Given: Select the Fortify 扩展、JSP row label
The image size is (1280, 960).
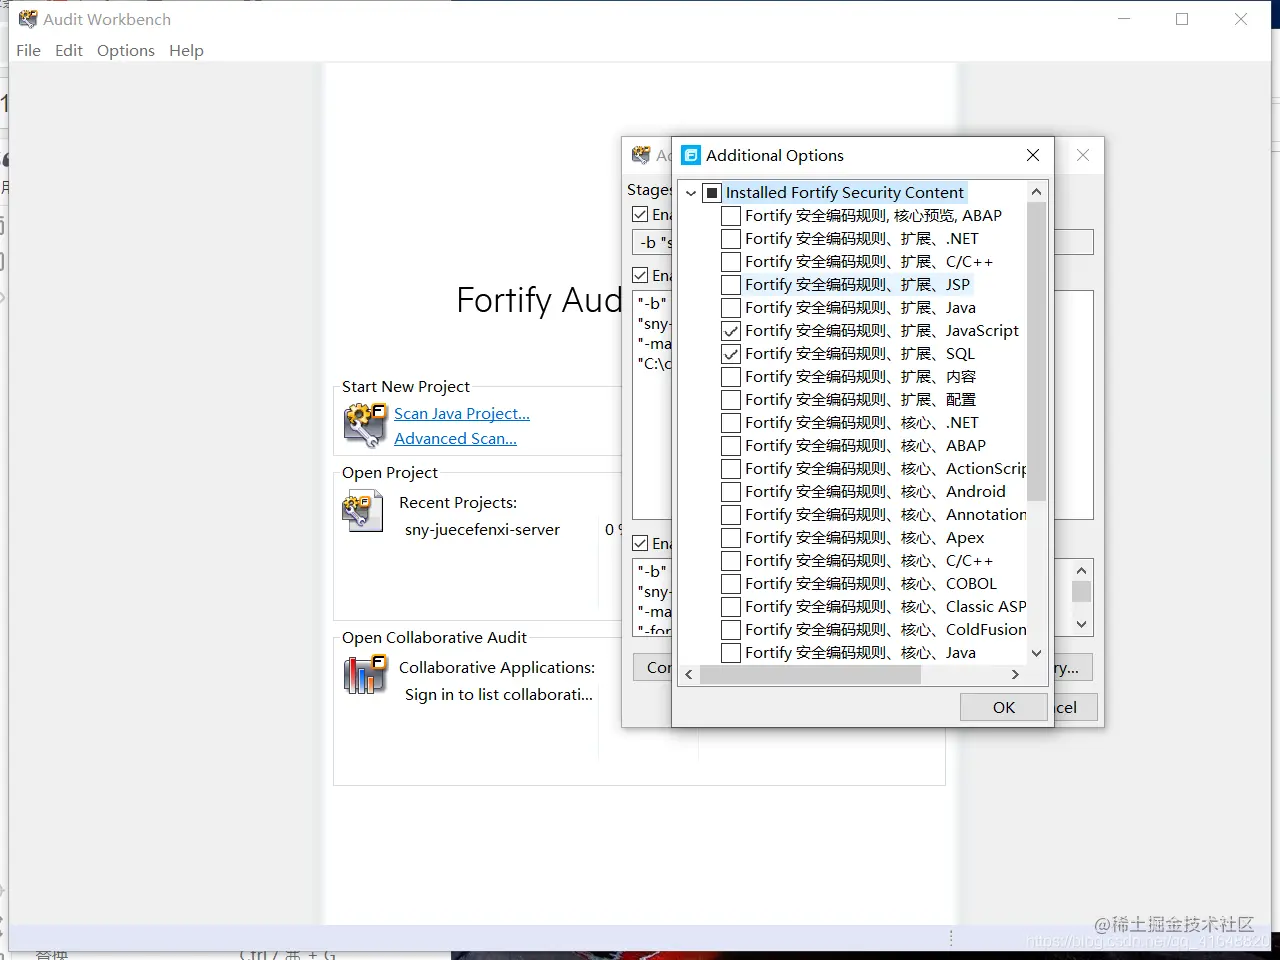Looking at the screenshot, I should [x=857, y=284].
